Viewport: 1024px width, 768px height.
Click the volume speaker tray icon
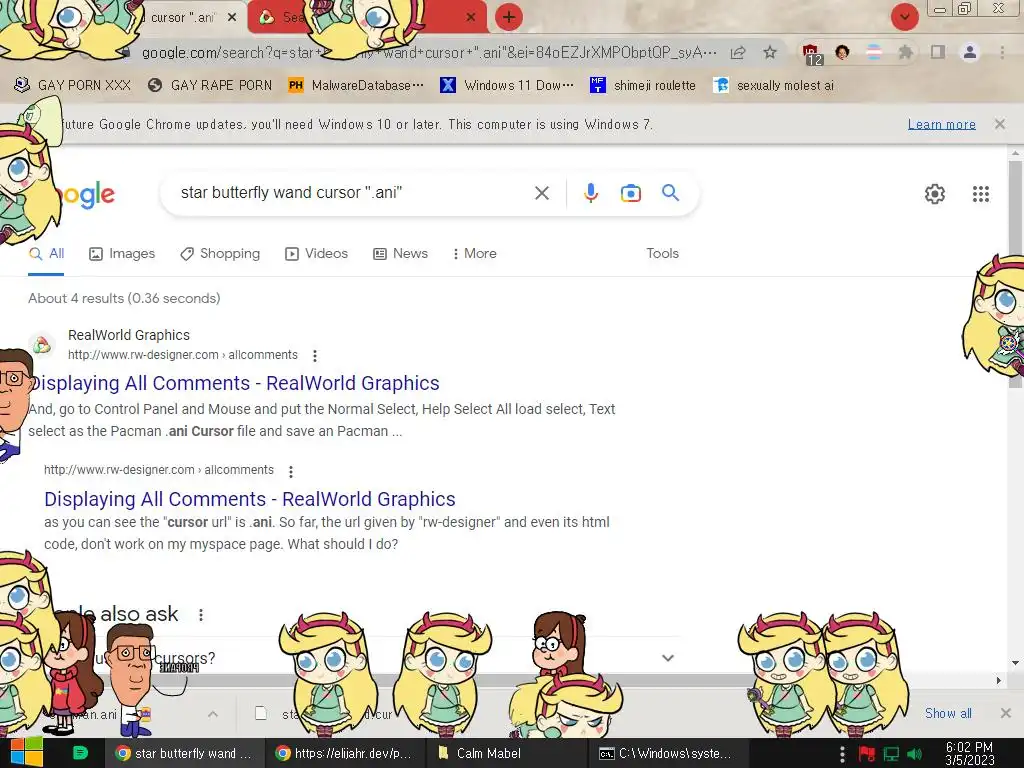point(915,754)
